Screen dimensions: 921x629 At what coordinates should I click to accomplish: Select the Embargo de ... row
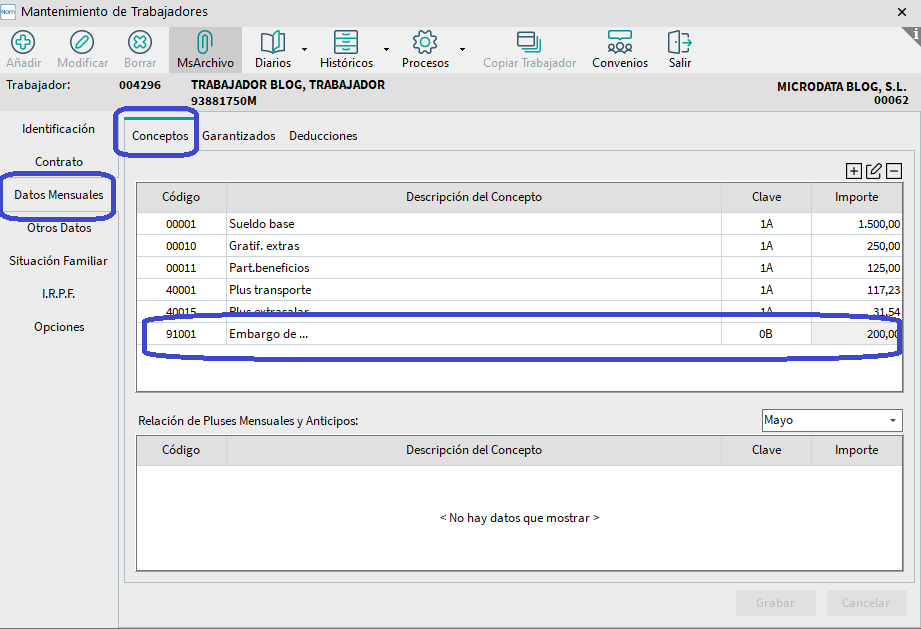(519, 334)
